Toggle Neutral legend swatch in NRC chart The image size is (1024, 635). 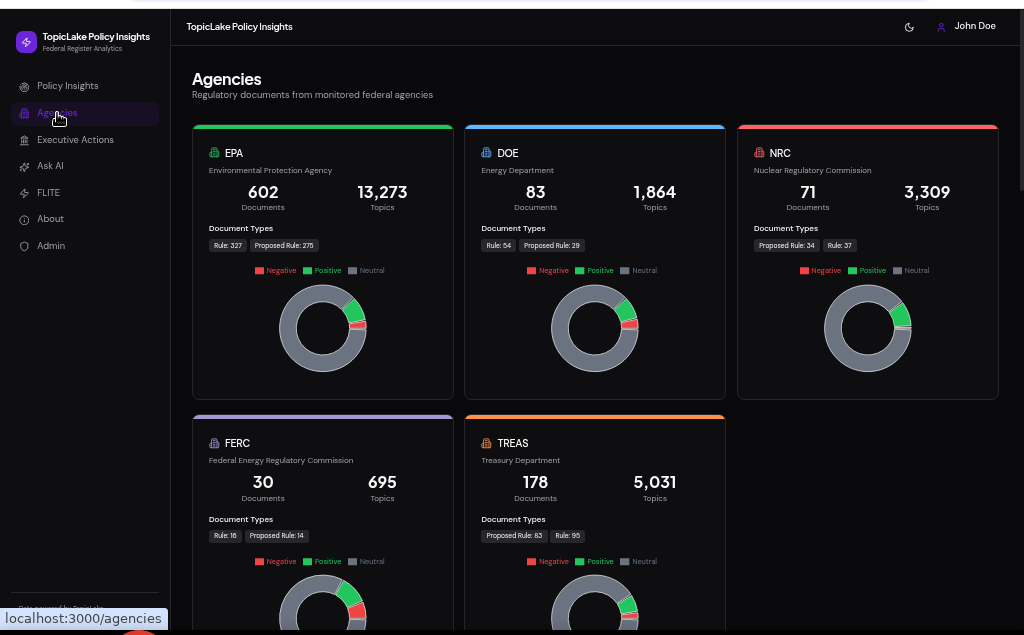pos(897,270)
